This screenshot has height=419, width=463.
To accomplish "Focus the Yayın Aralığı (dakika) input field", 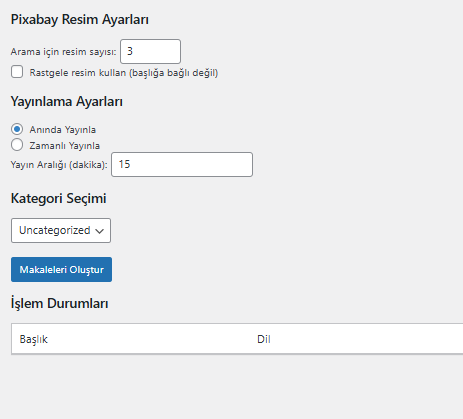I will (x=182, y=164).
